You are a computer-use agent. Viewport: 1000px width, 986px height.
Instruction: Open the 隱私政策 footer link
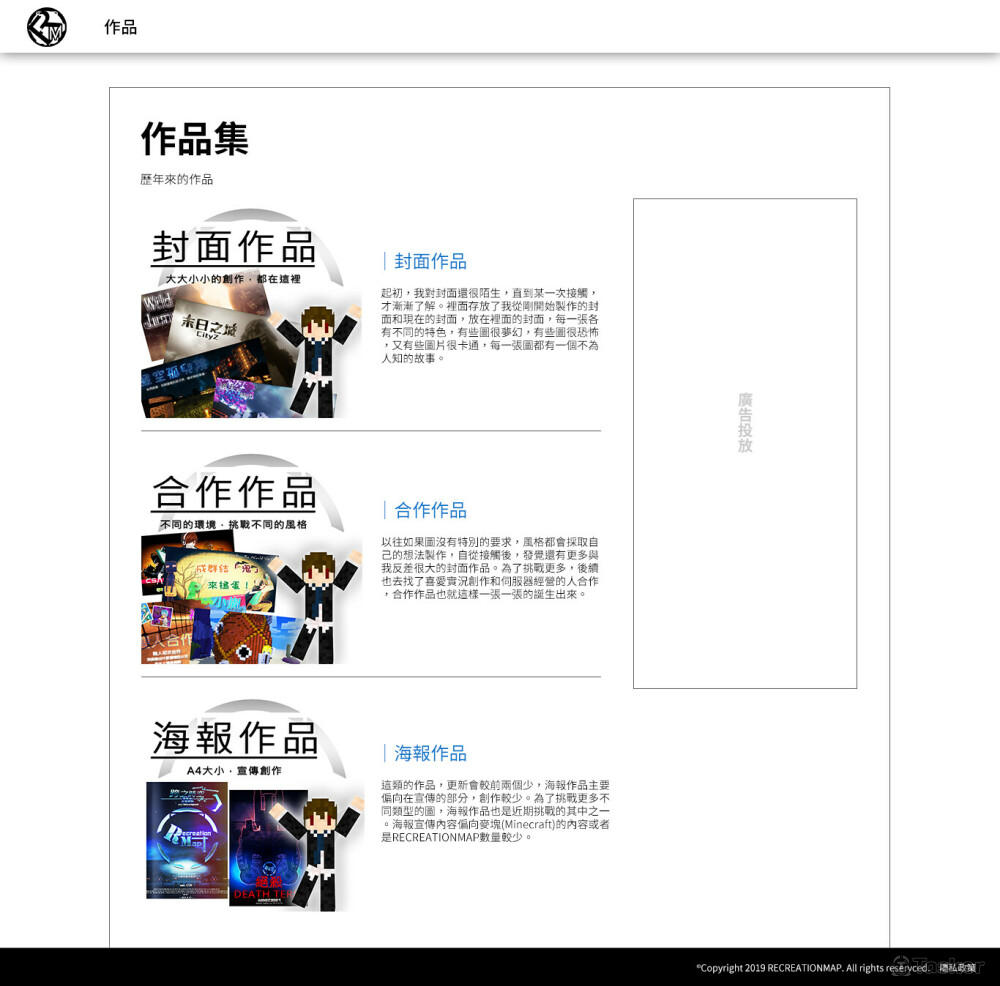pos(957,967)
